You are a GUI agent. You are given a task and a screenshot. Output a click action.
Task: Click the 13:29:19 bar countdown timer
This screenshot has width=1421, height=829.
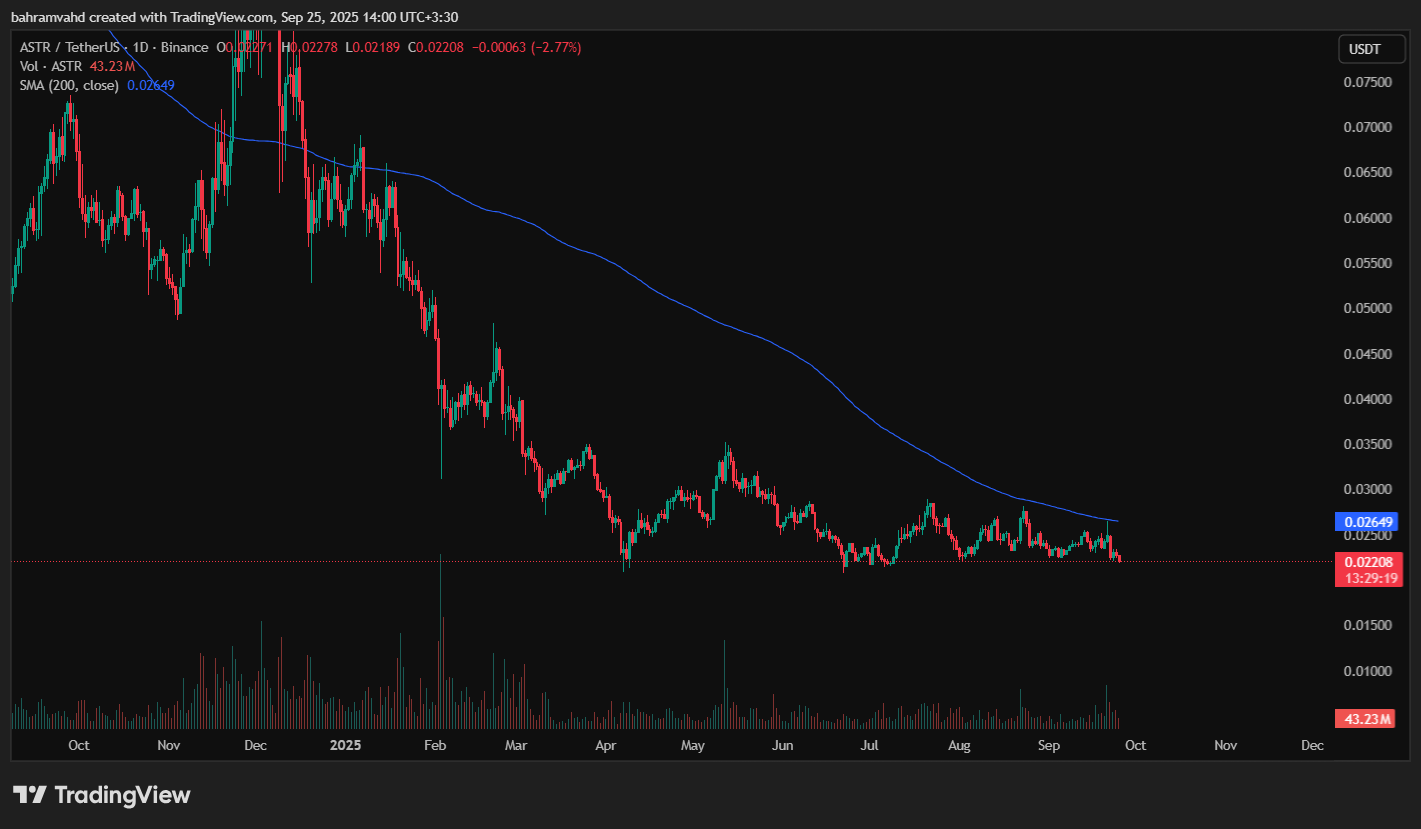(1364, 578)
